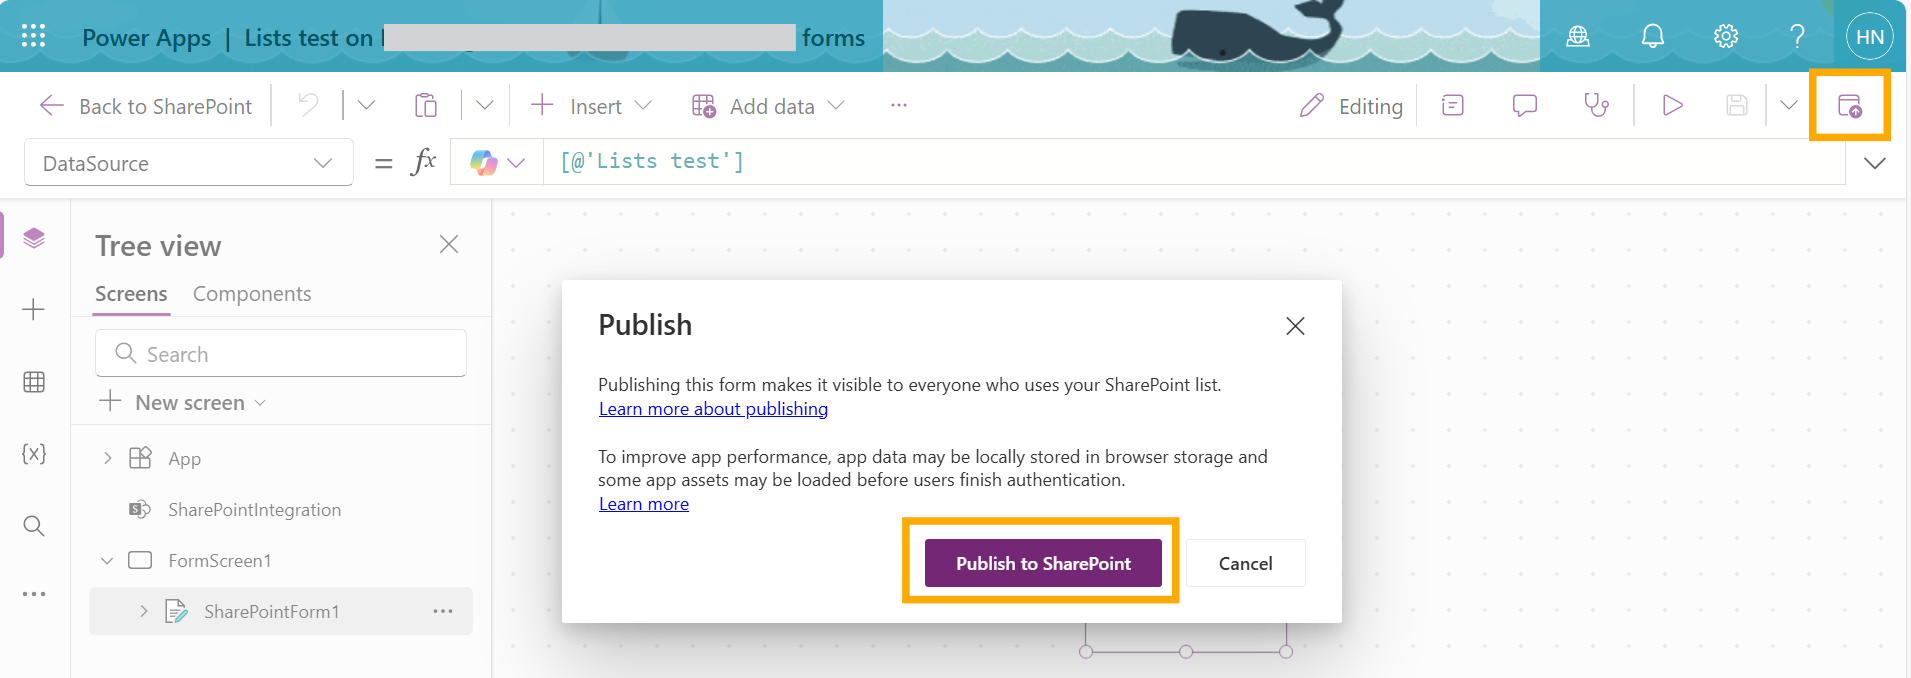
Task: Click Publish to SharePoint button
Action: click(1043, 563)
